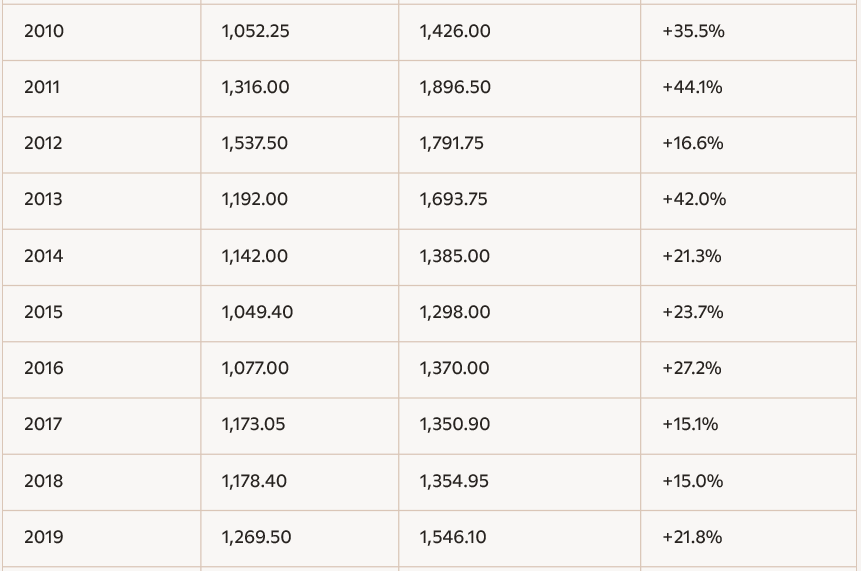Select the 1,142.00 value in 2014 row
Viewport: 861px width, 571px height.
pyautogui.click(x=254, y=256)
